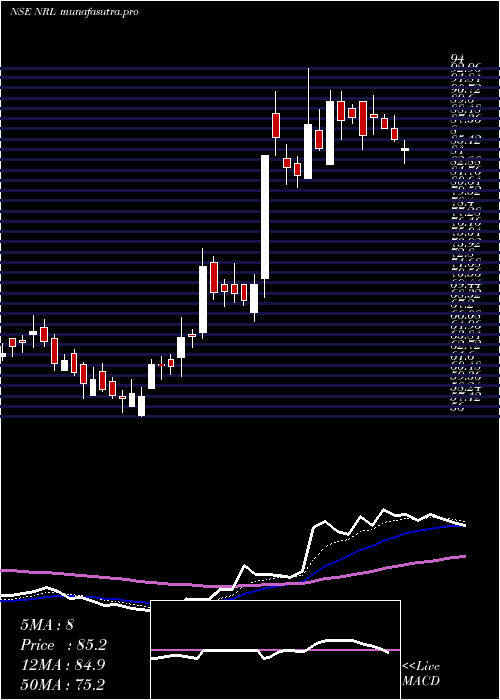Click the tallest white candlestick body
The height and width of the screenshot is (700, 500).
tap(265, 217)
